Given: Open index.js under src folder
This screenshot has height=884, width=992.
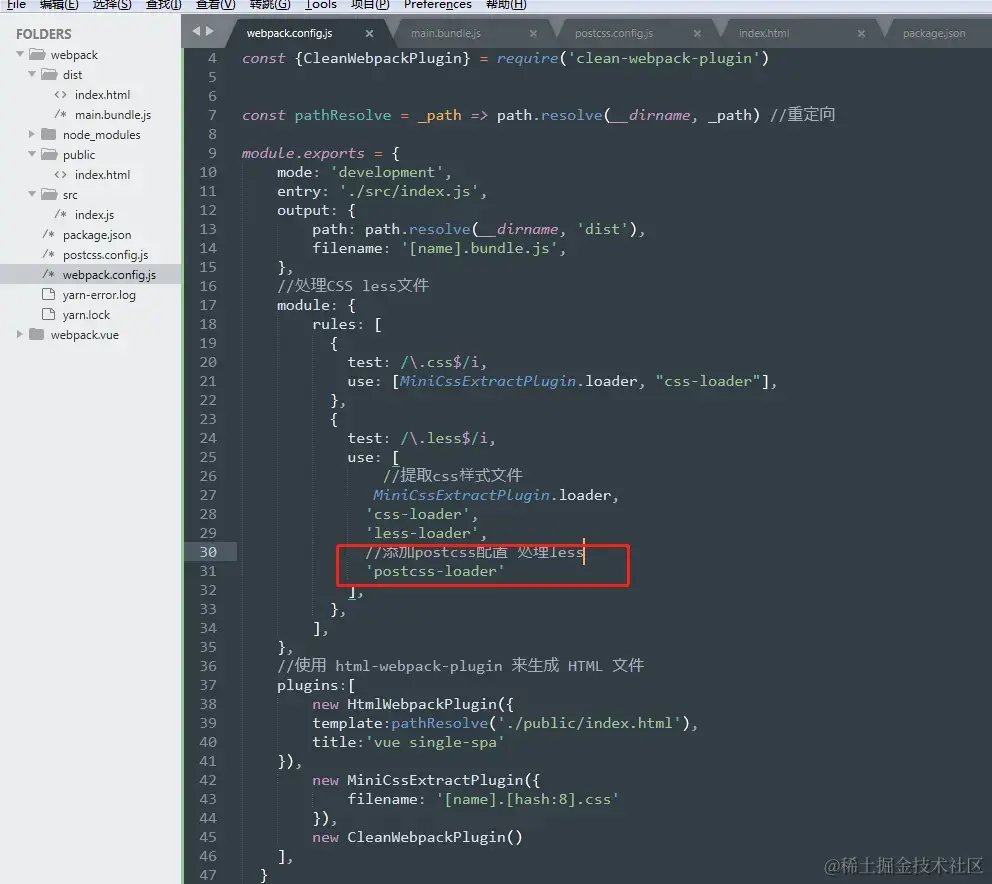Looking at the screenshot, I should [94, 215].
